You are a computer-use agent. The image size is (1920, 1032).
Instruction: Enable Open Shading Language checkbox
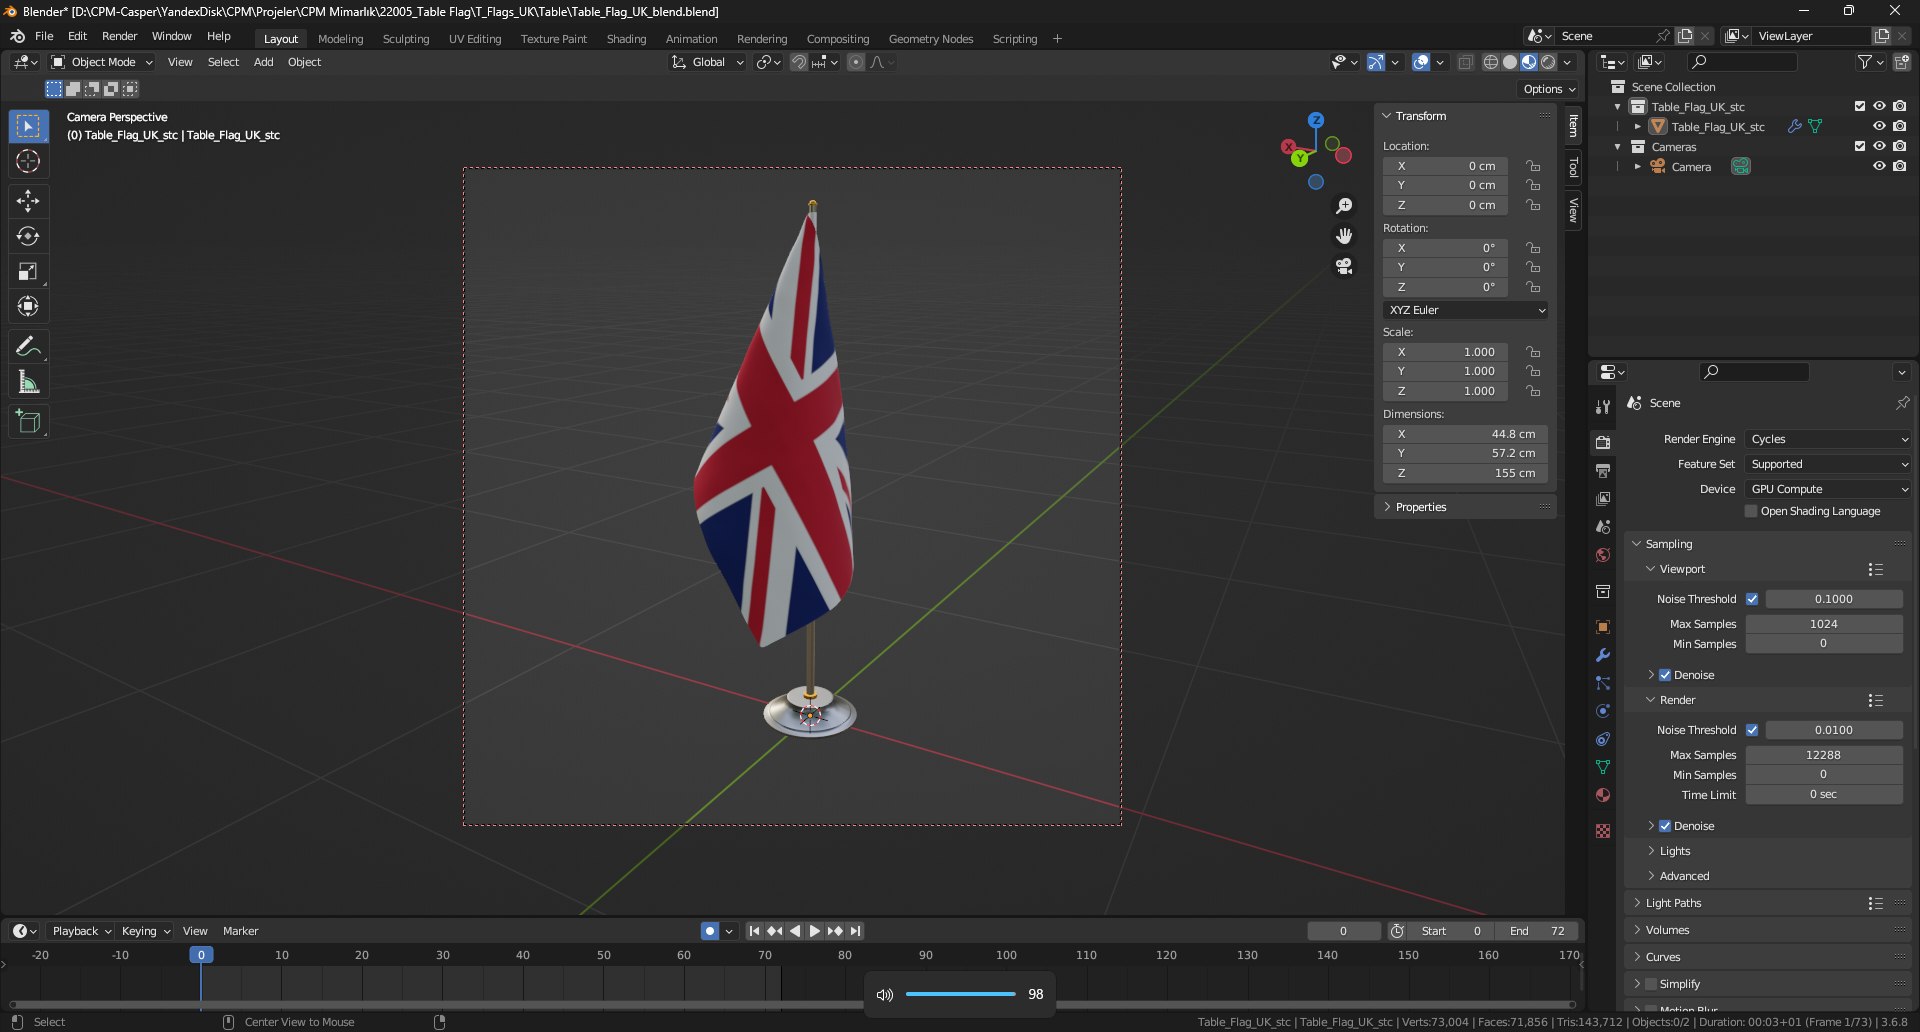pyautogui.click(x=1751, y=511)
